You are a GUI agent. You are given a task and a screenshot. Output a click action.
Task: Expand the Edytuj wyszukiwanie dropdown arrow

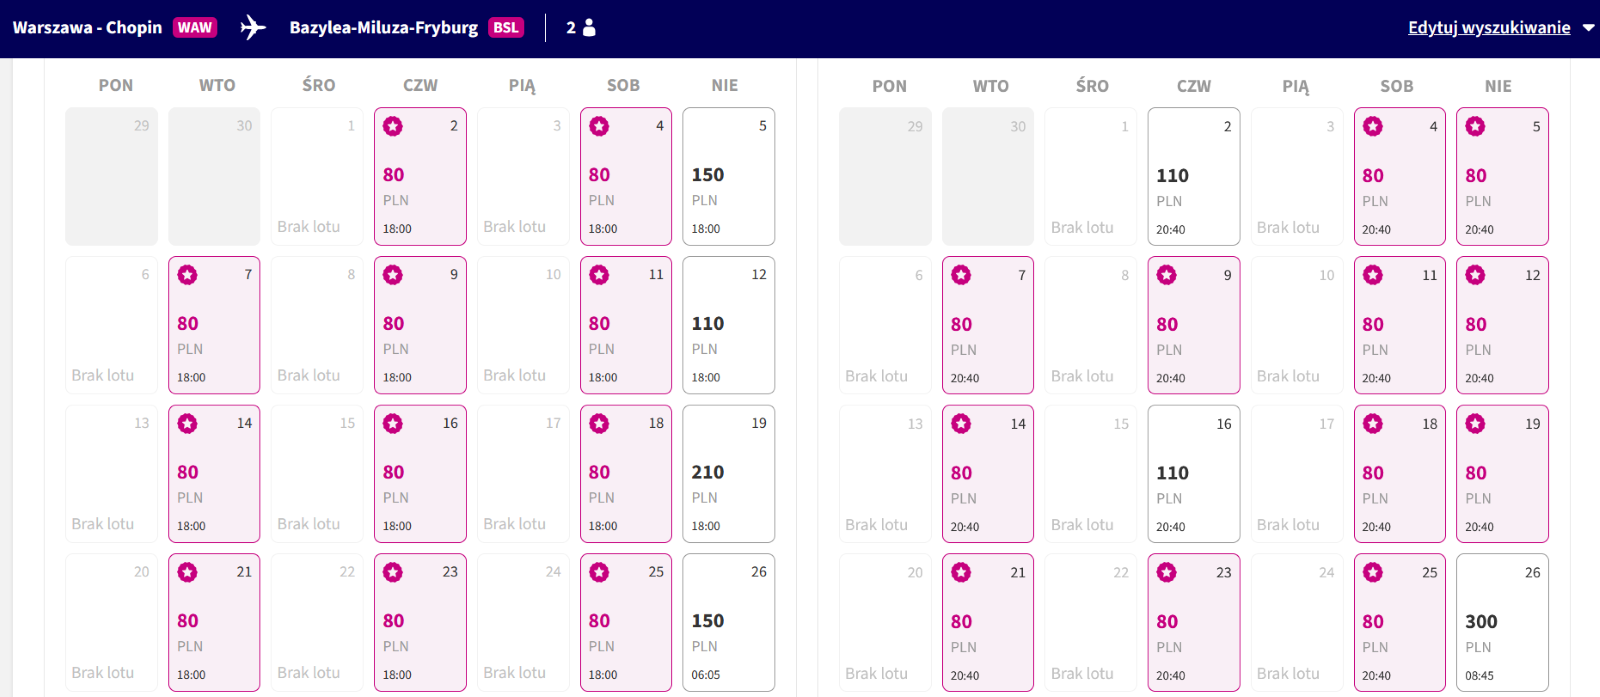click(x=1588, y=28)
